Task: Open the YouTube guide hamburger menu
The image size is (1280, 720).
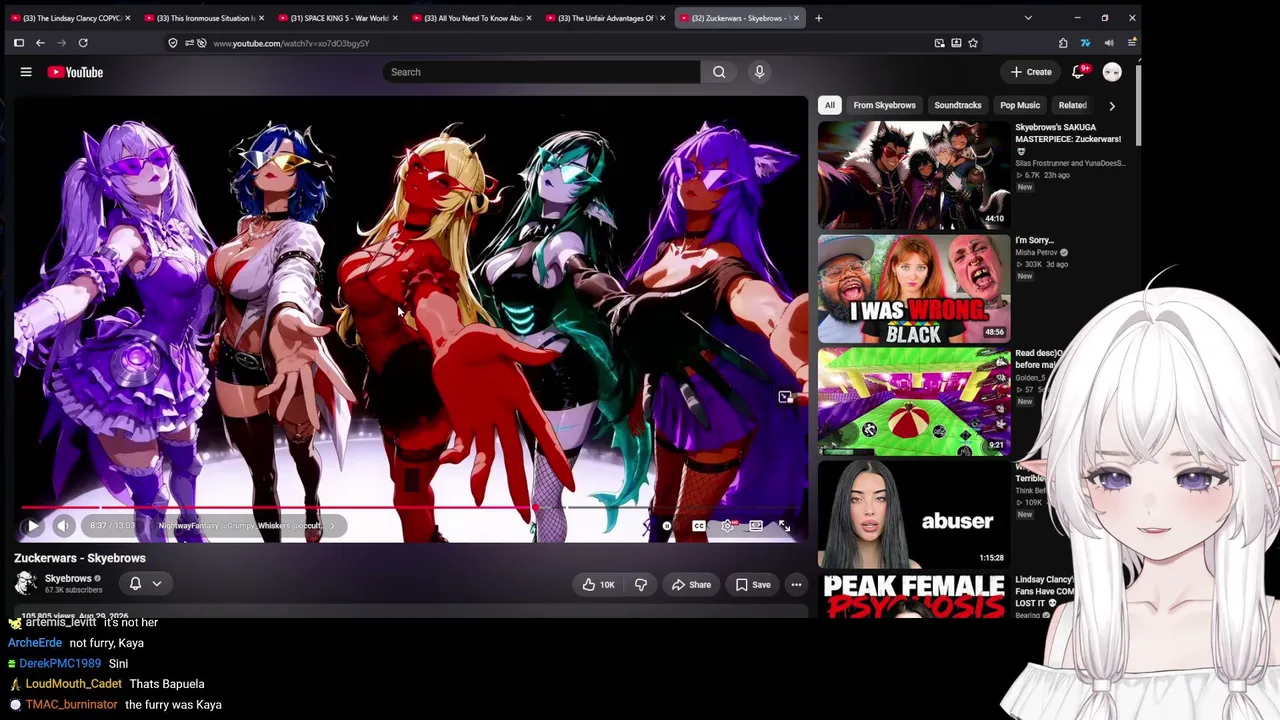Action: 26,72
